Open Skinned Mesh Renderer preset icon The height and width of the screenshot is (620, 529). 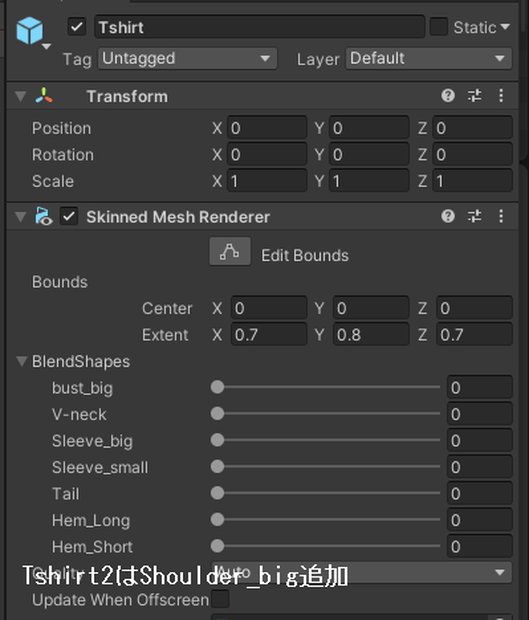(474, 216)
